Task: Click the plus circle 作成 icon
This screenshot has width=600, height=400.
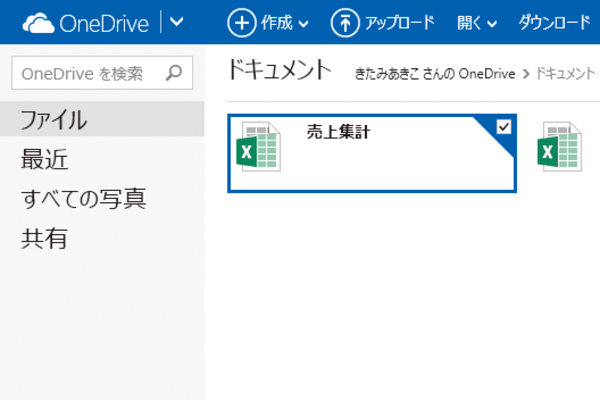Action: click(x=241, y=23)
